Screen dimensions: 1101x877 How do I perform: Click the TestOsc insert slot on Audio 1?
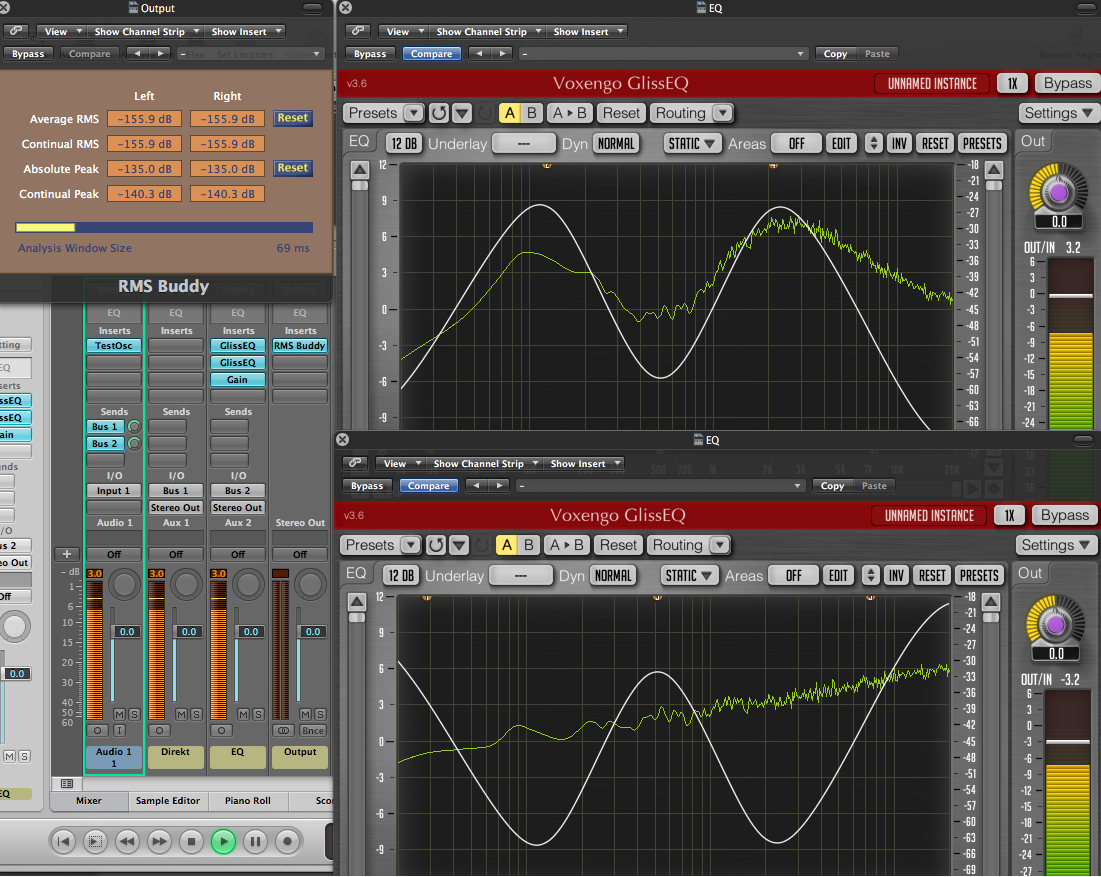[x=114, y=345]
